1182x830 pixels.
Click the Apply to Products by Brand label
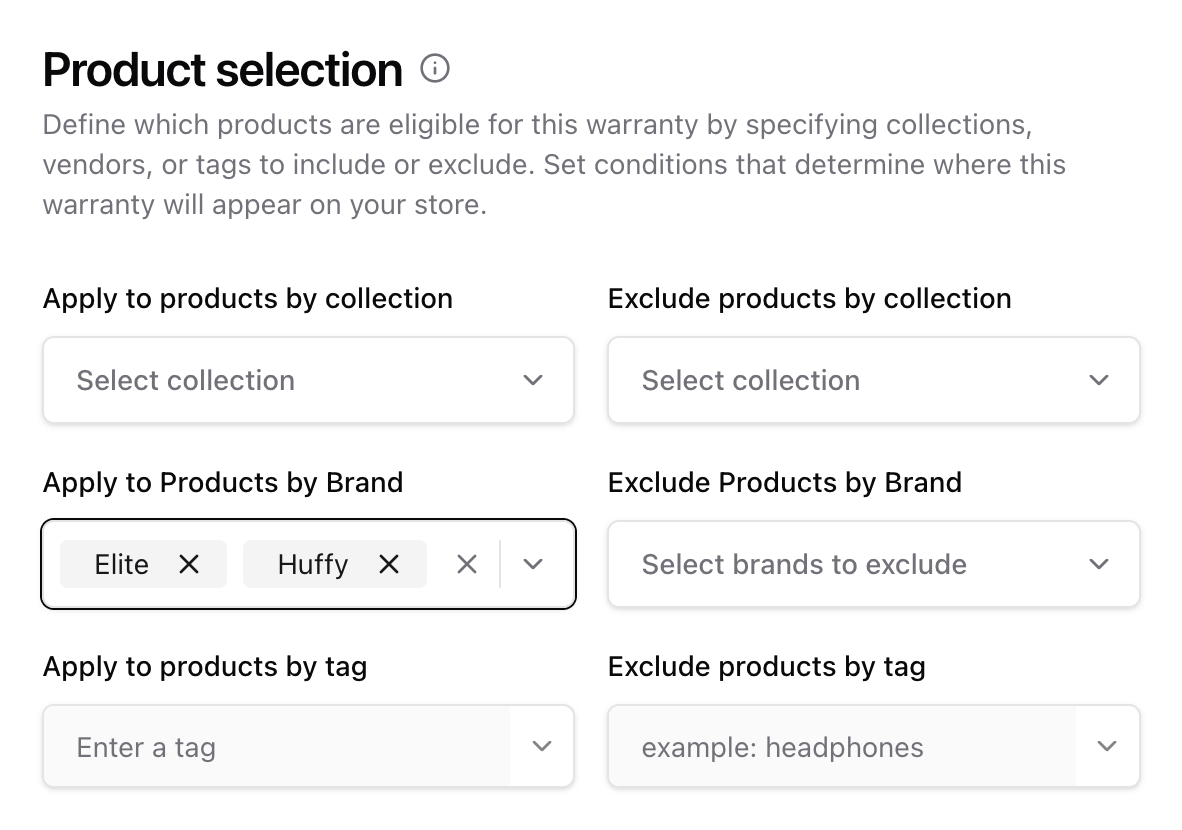coord(223,482)
